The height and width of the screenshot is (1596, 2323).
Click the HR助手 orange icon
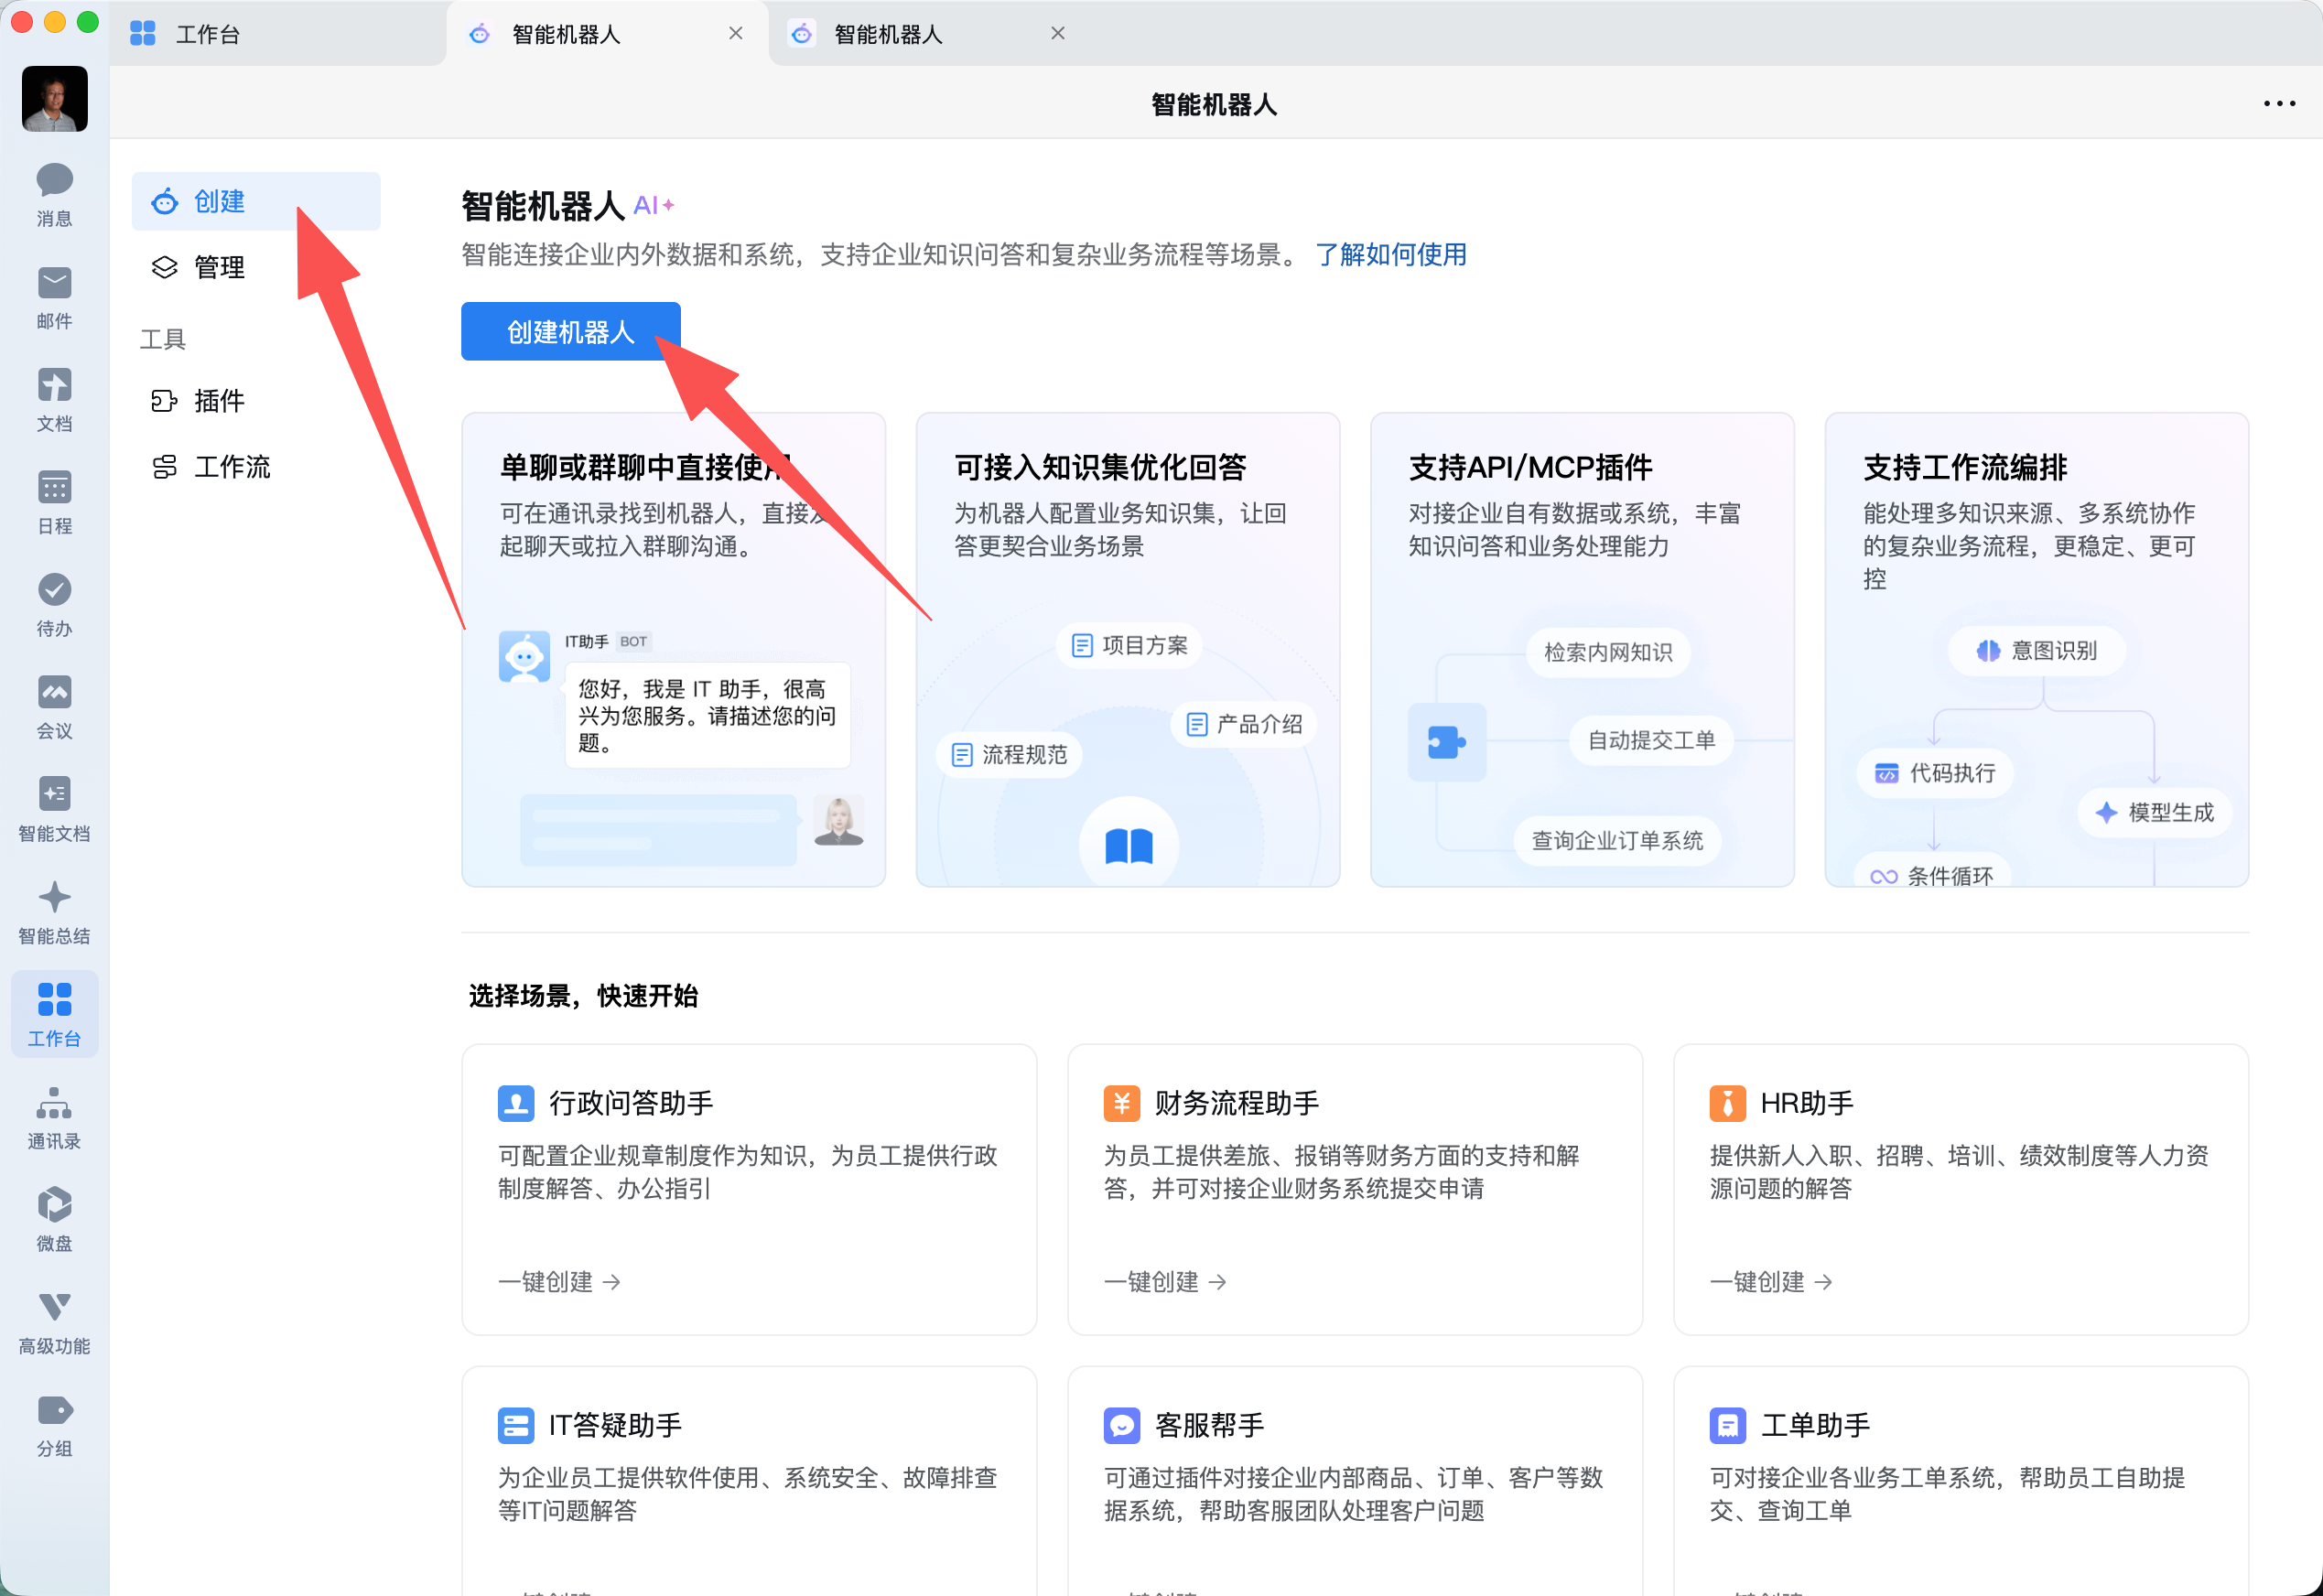click(1727, 1103)
